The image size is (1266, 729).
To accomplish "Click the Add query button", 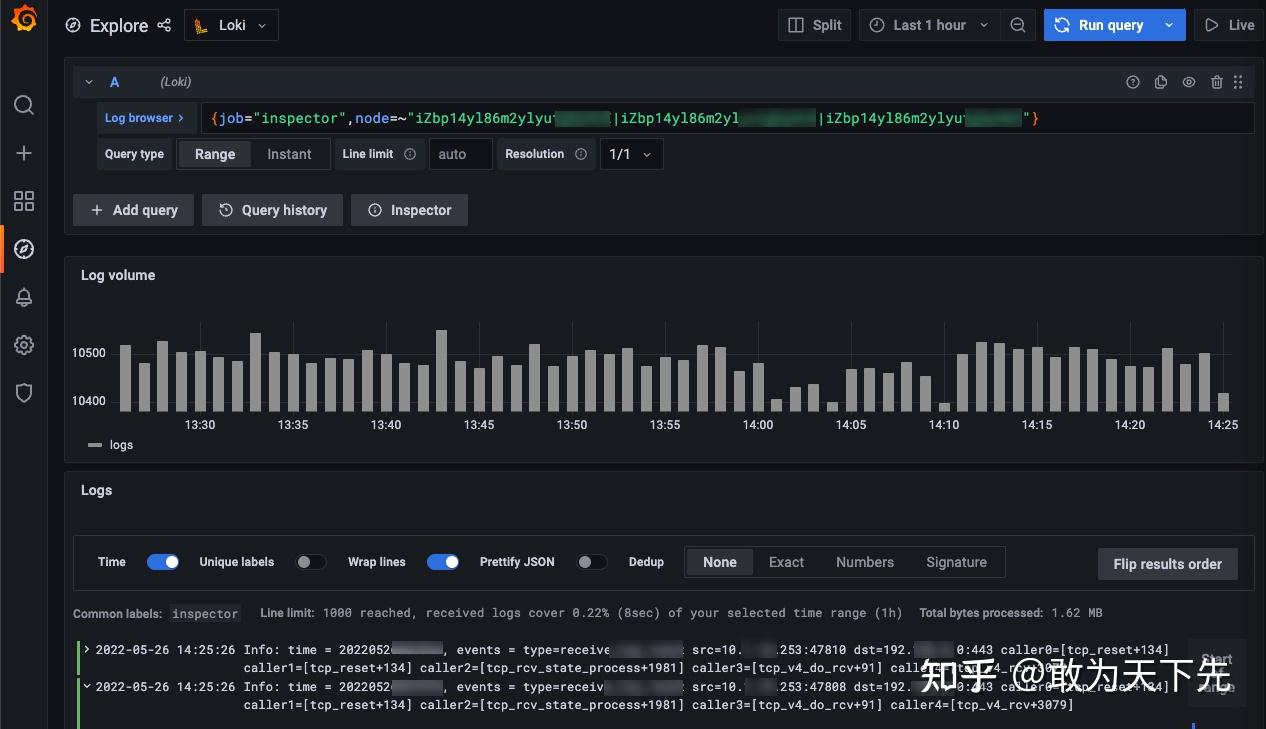I will 133,210.
